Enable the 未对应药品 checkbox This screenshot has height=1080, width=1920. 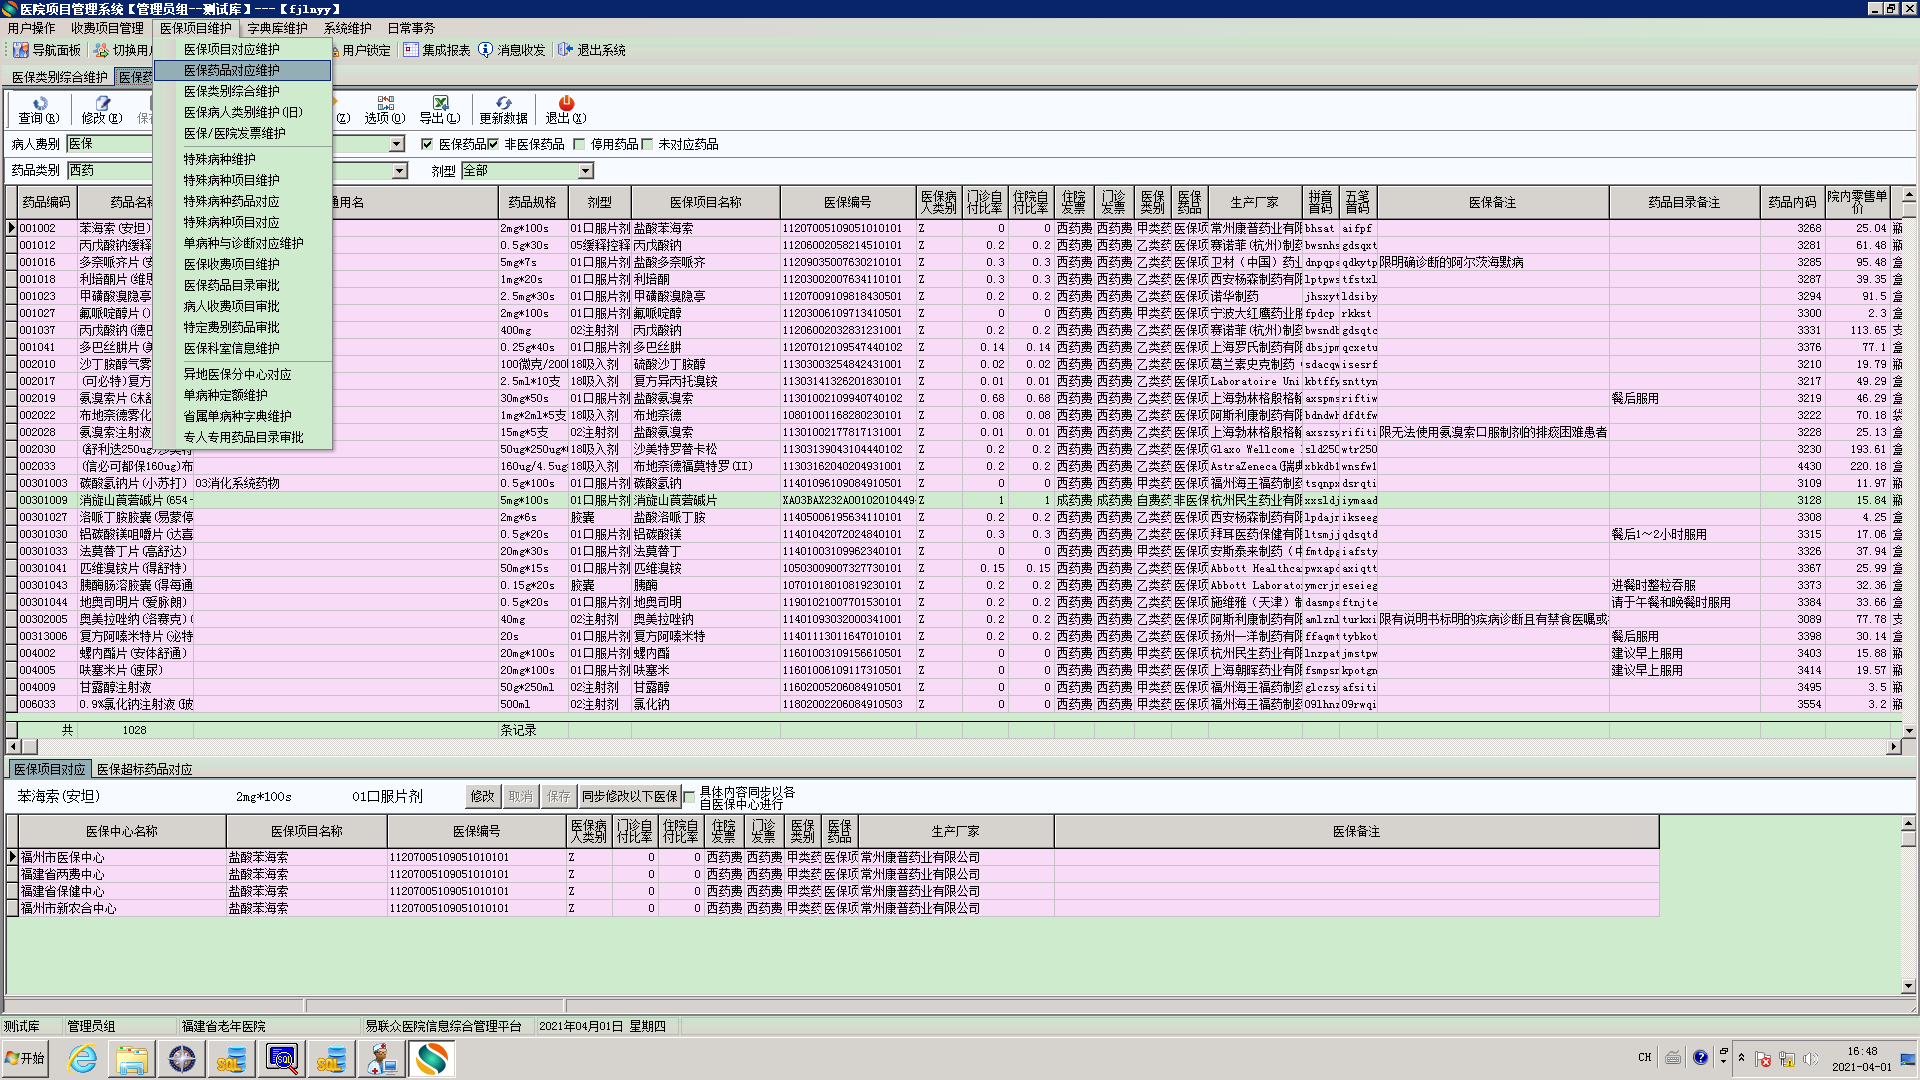(647, 144)
